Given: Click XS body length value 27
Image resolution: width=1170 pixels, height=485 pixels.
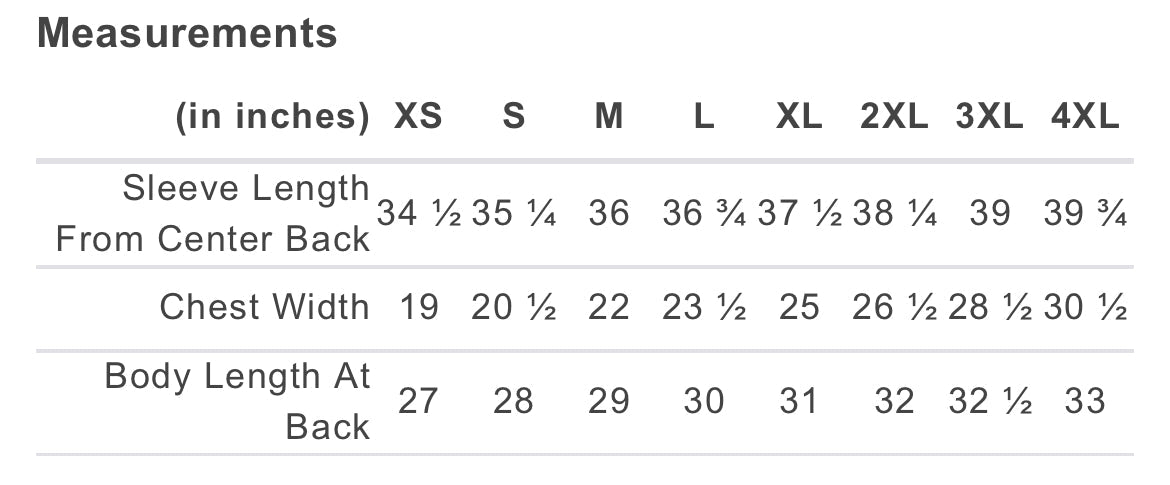Looking at the screenshot, I should tap(418, 402).
